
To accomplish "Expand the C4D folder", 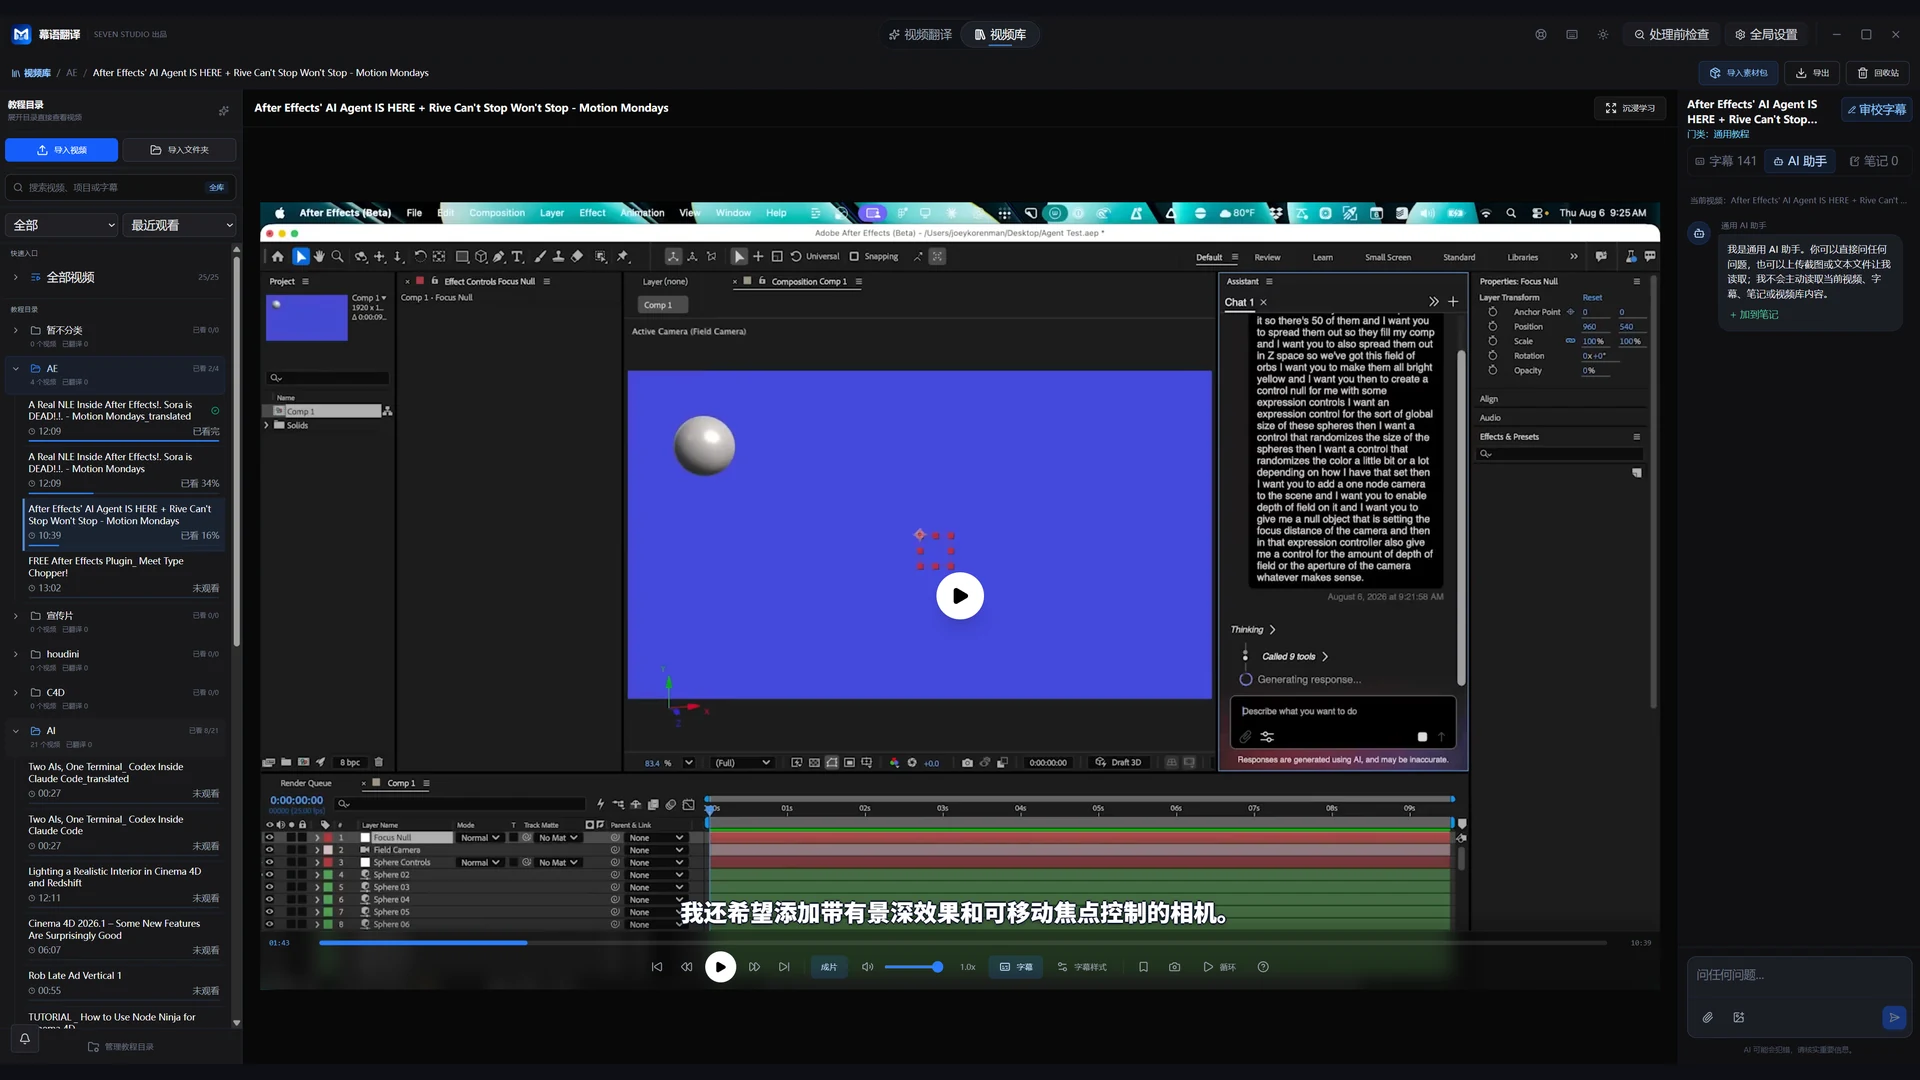I will click(x=15, y=693).
